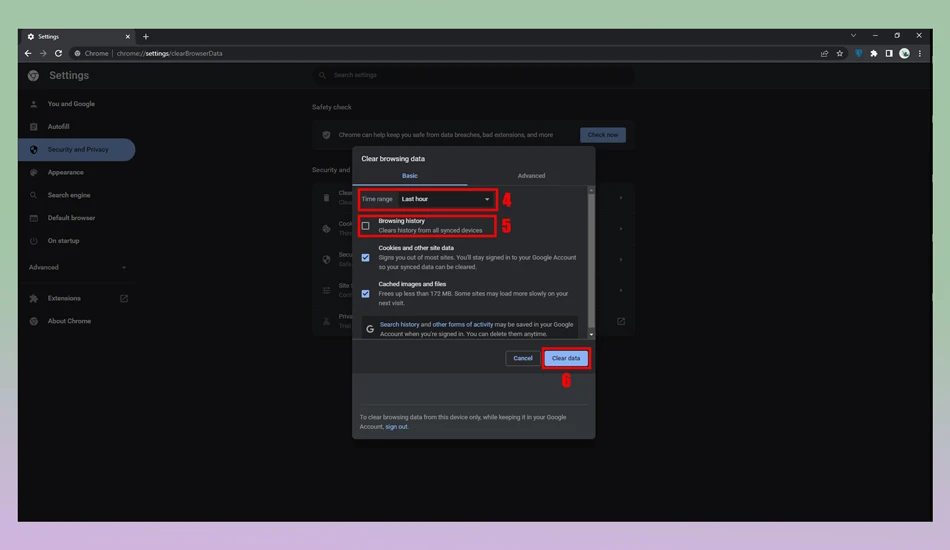The height and width of the screenshot is (550, 950).
Task: Click the profile avatar icon
Action: point(905,53)
